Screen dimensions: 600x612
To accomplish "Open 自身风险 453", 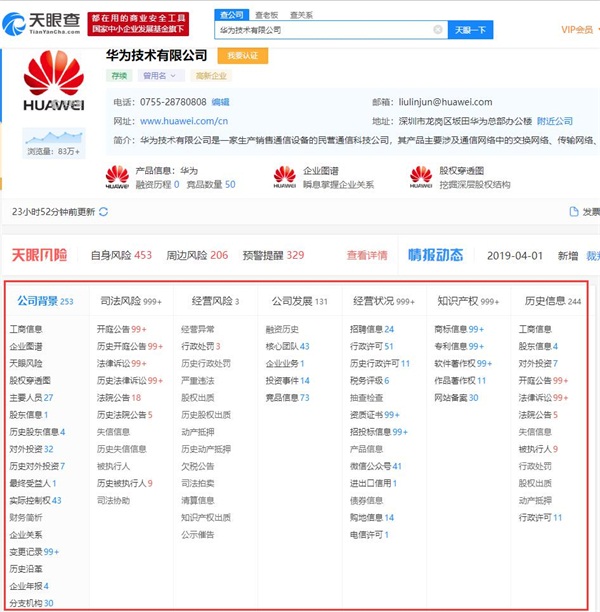I will coord(121,255).
